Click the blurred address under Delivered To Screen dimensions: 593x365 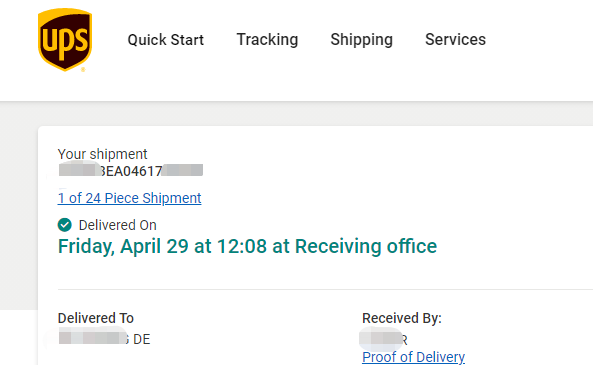click(x=93, y=338)
